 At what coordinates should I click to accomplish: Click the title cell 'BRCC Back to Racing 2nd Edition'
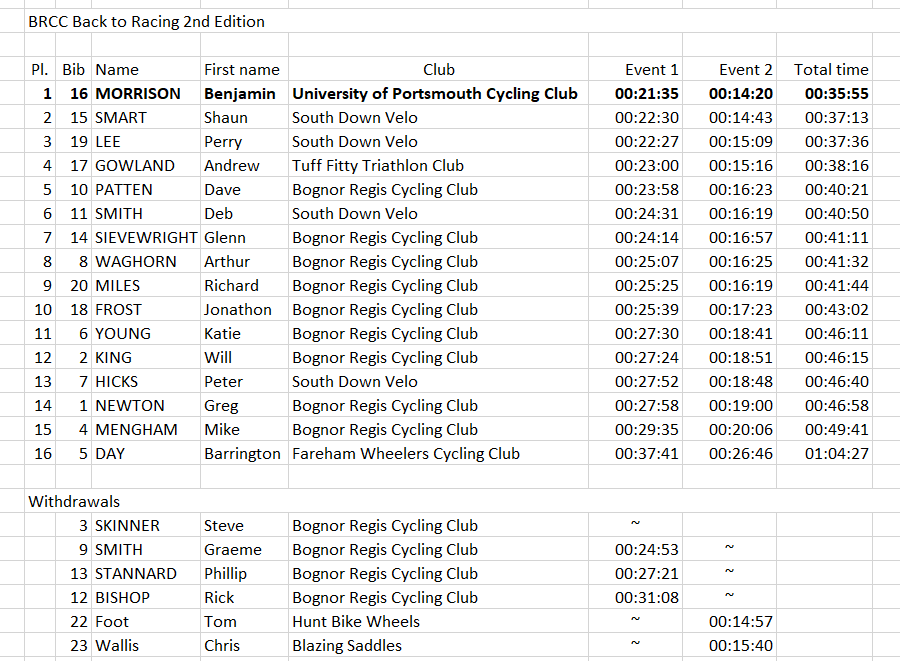point(146,21)
